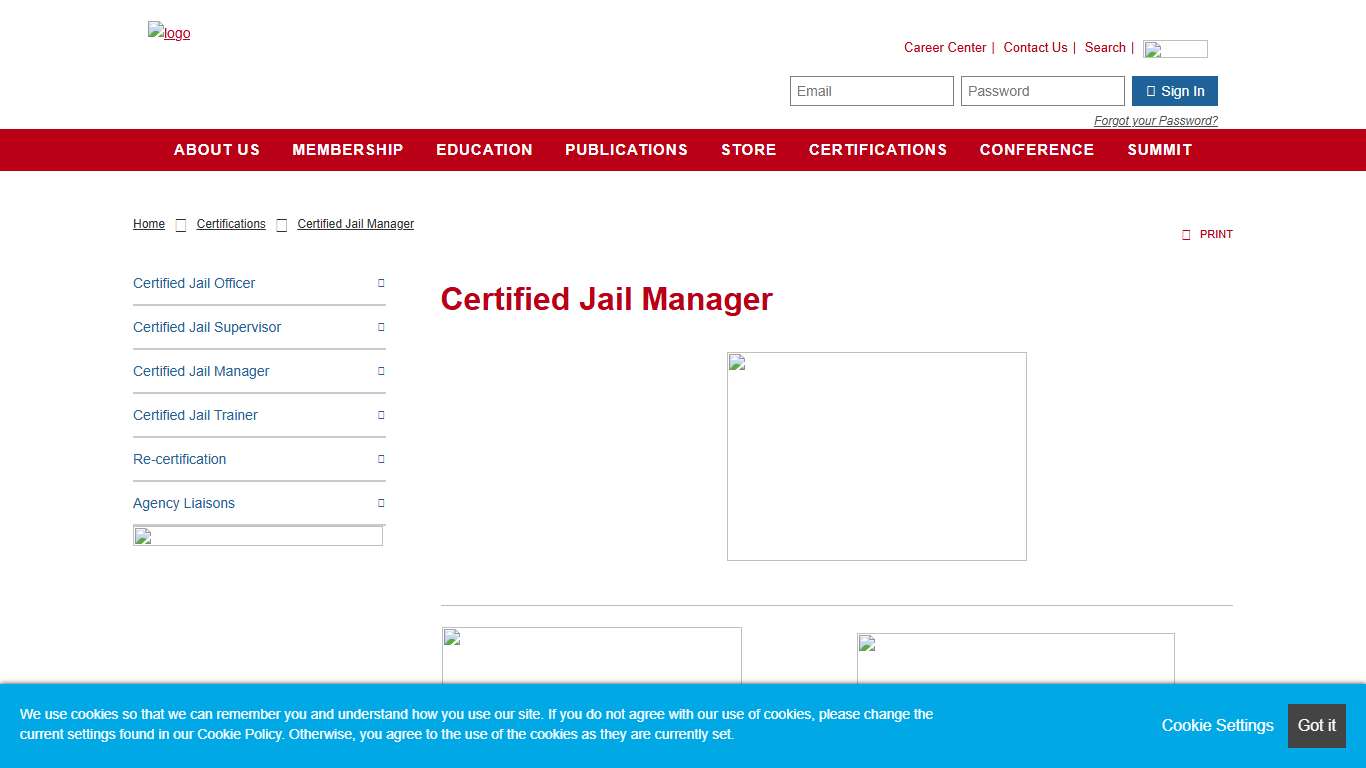Focus the Password input field
Screen dimensions: 1366x768
[x=1042, y=91]
